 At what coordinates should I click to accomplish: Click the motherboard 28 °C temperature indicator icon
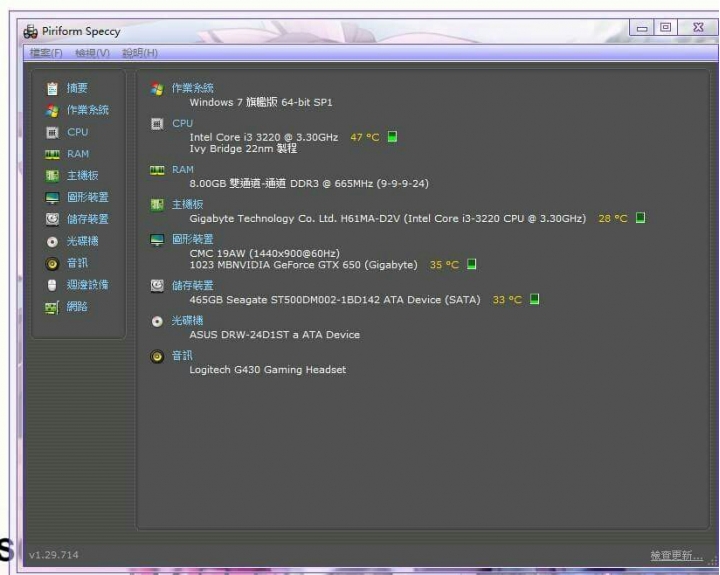640,218
